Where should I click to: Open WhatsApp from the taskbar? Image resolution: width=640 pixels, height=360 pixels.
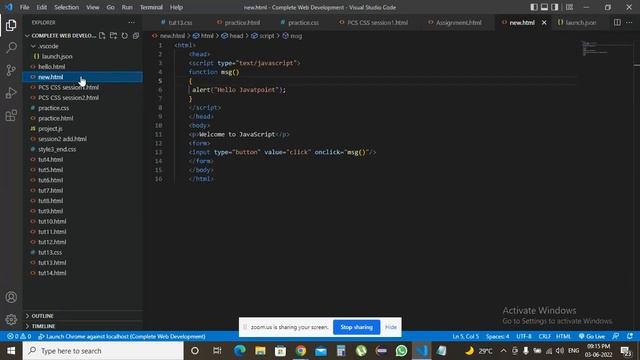[x=401, y=351]
